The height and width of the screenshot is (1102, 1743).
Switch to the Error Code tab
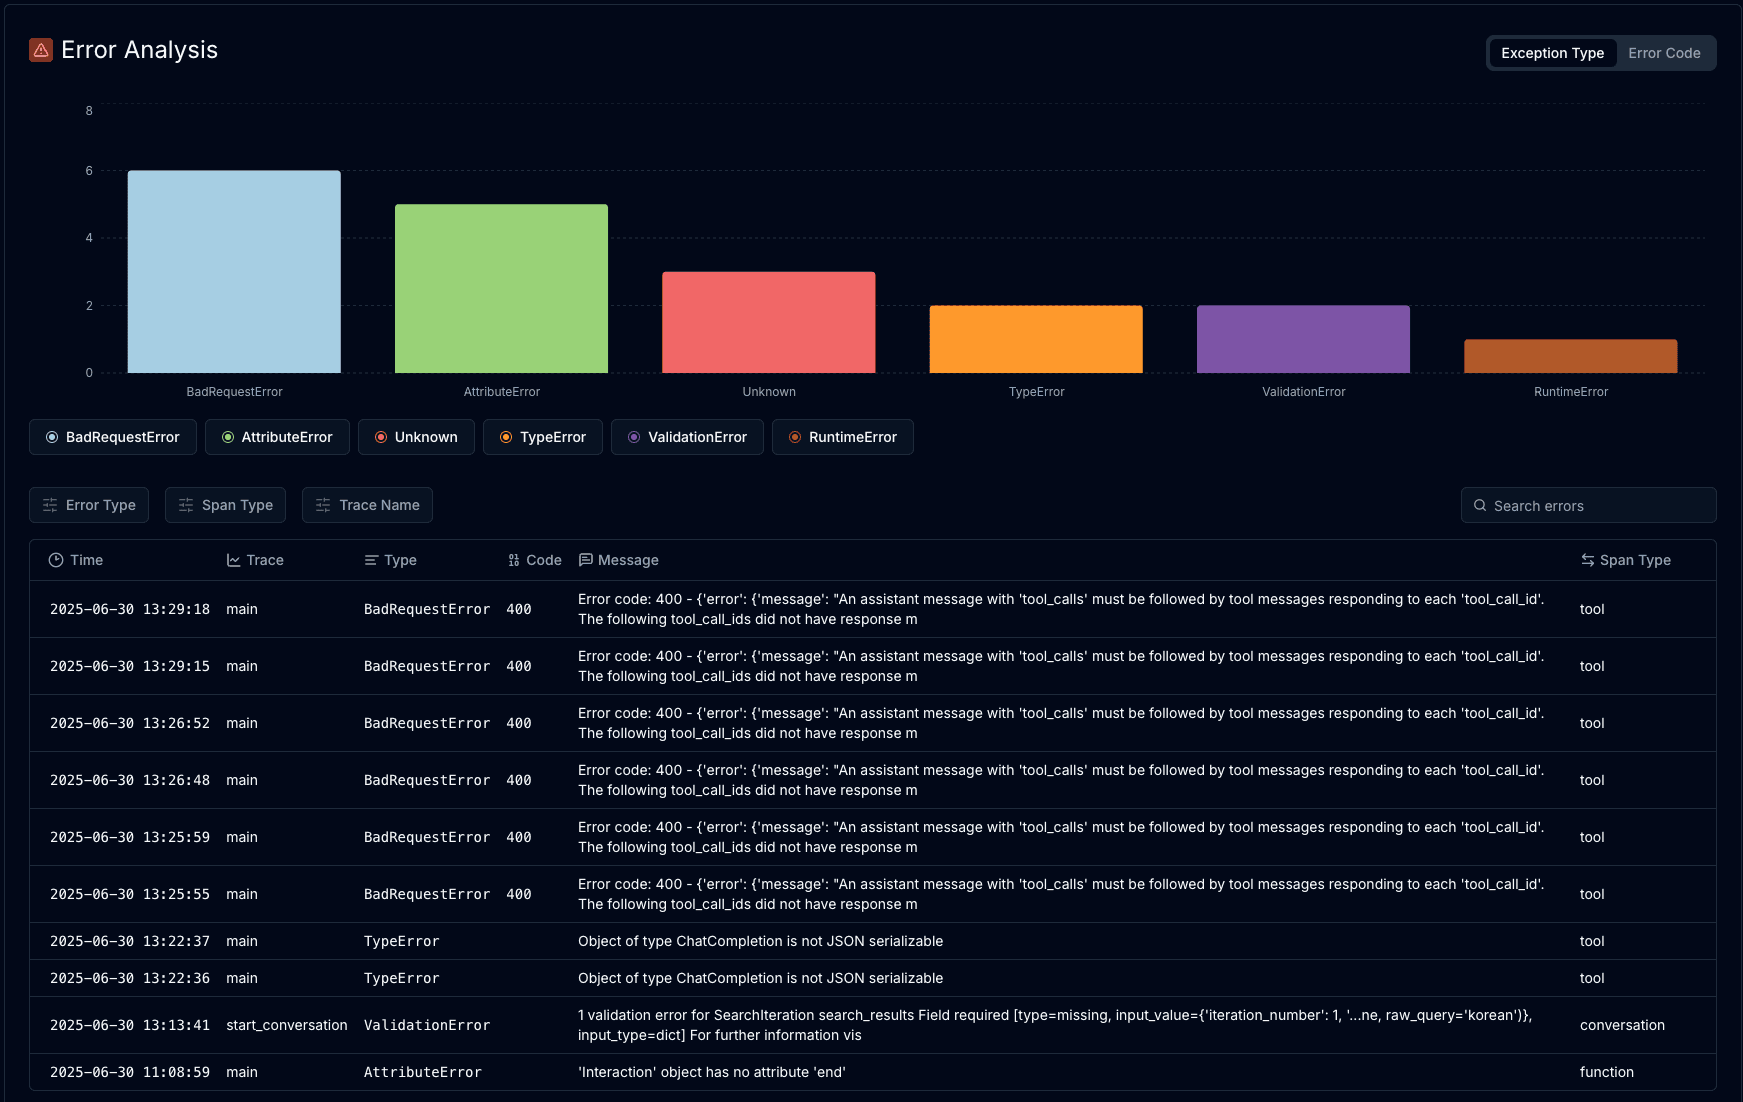pyautogui.click(x=1663, y=53)
